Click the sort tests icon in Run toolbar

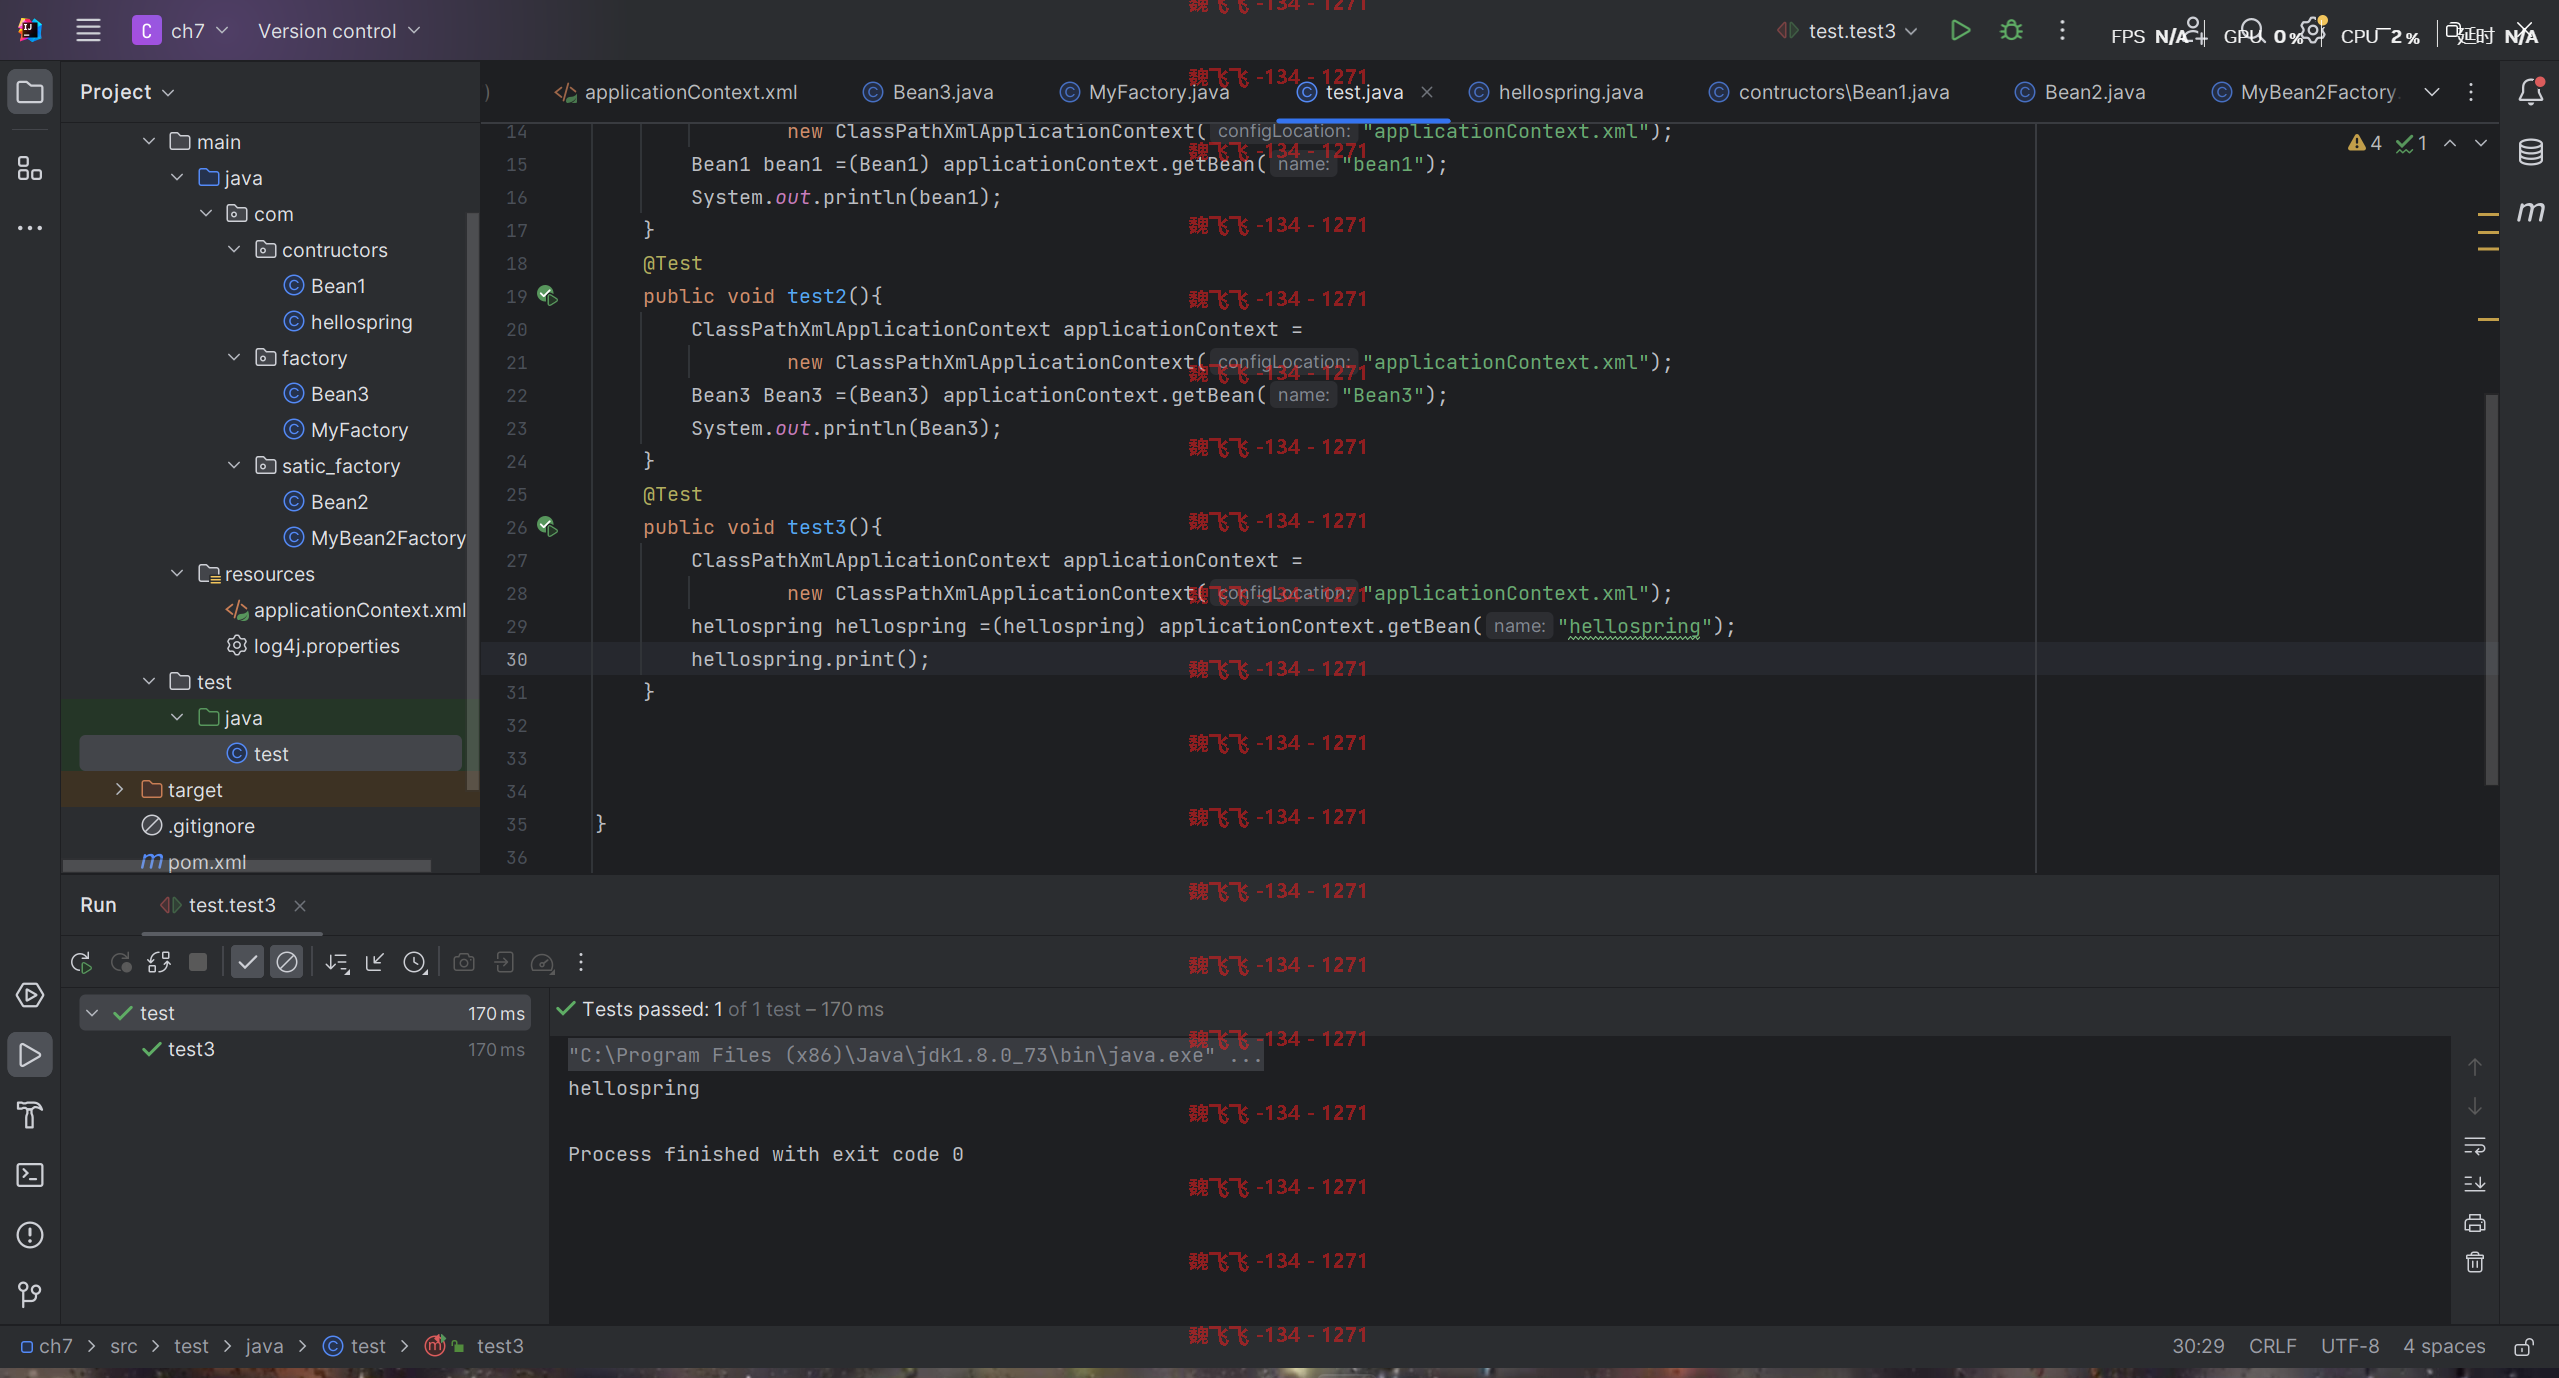[337, 962]
